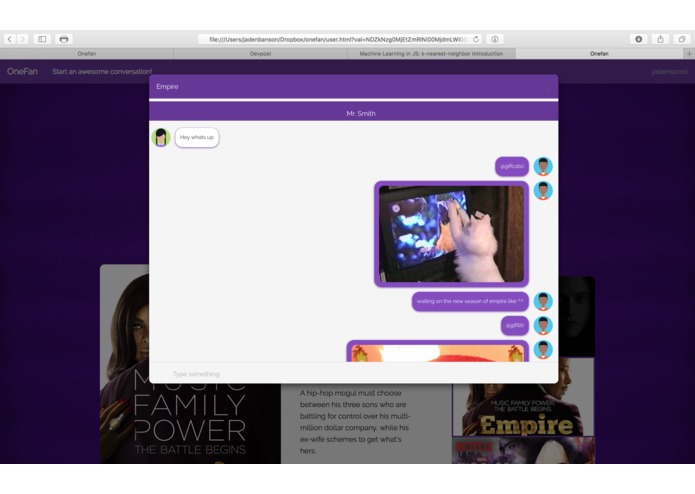Image resolution: width=695 pixels, height=494 pixels.
Task: Click 'waiting on the new season' message
Action: coord(470,301)
